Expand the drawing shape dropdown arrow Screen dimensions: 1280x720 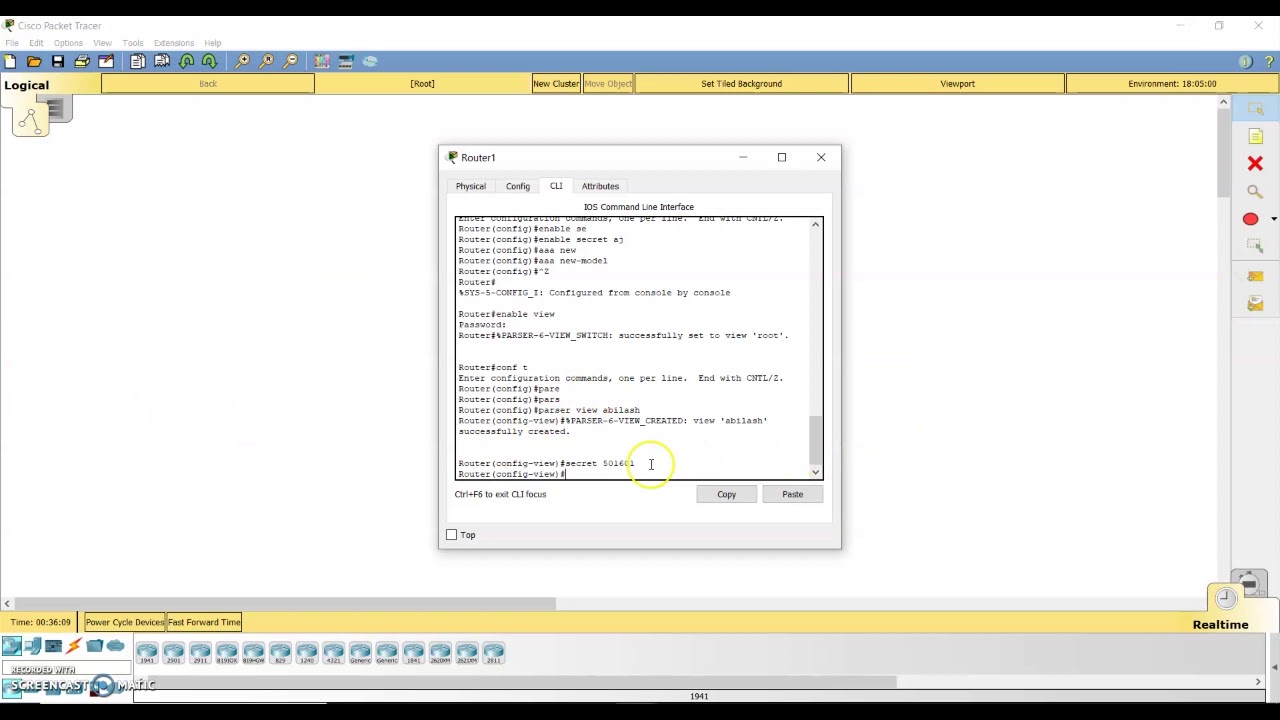[1273, 219]
